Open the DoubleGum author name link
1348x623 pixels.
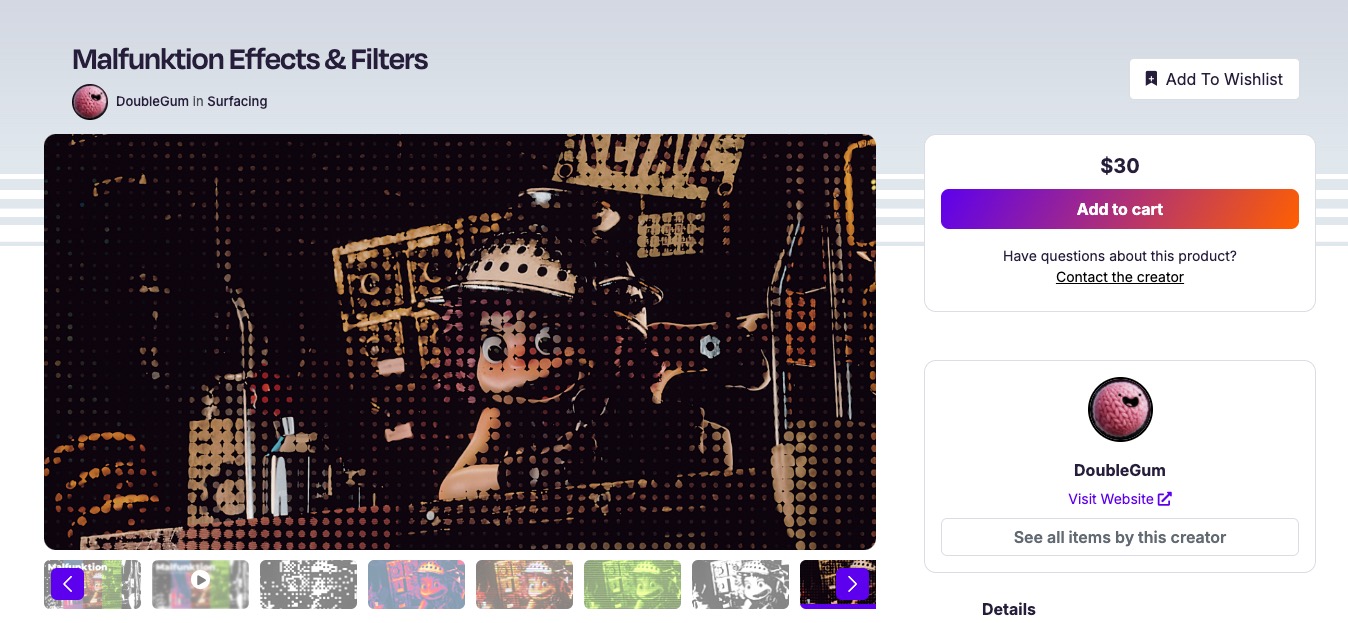[x=152, y=101]
